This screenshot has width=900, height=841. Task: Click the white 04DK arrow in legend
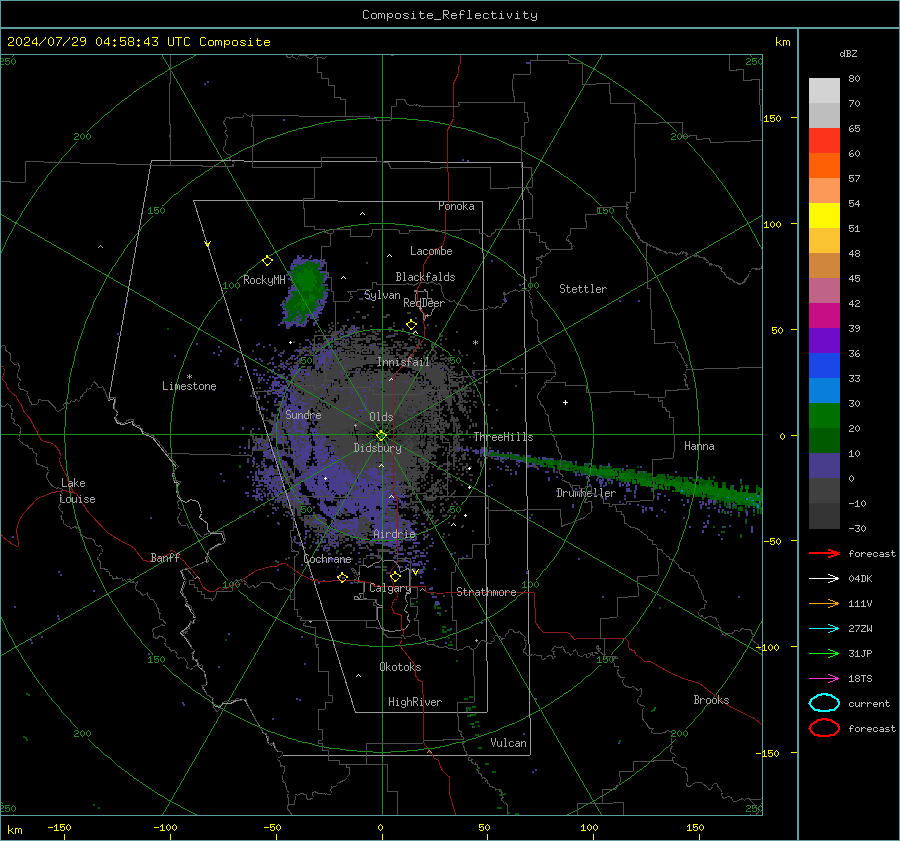tap(824, 579)
